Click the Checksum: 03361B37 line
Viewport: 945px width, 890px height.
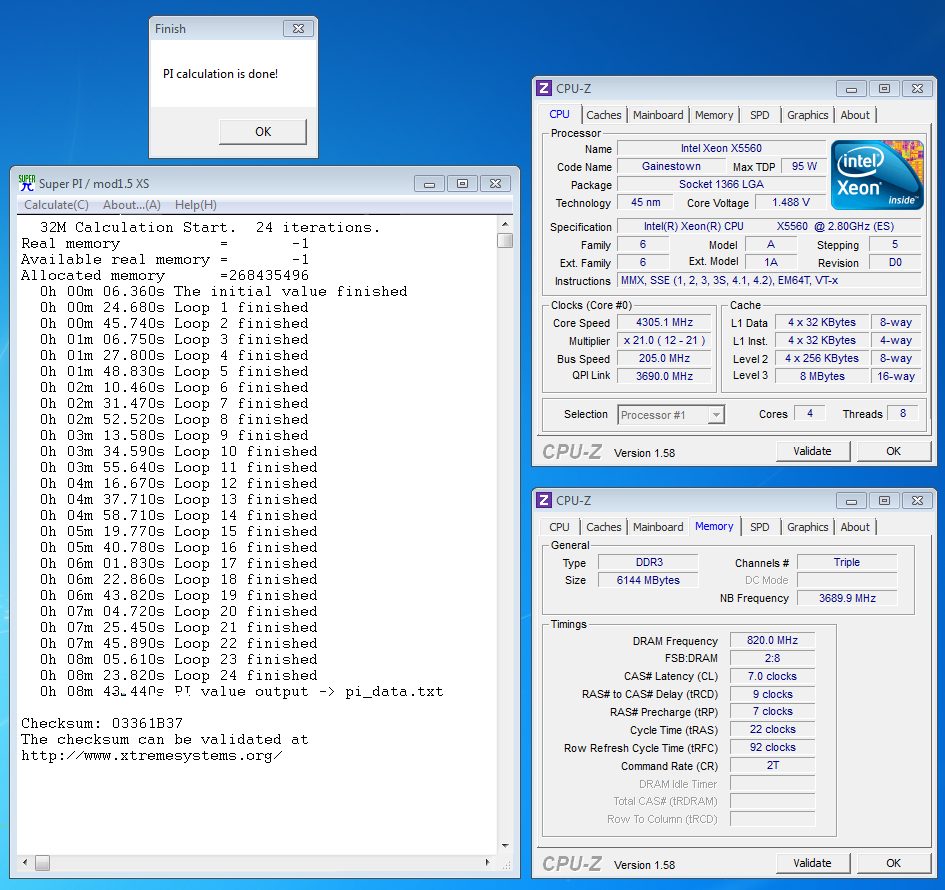pos(102,723)
